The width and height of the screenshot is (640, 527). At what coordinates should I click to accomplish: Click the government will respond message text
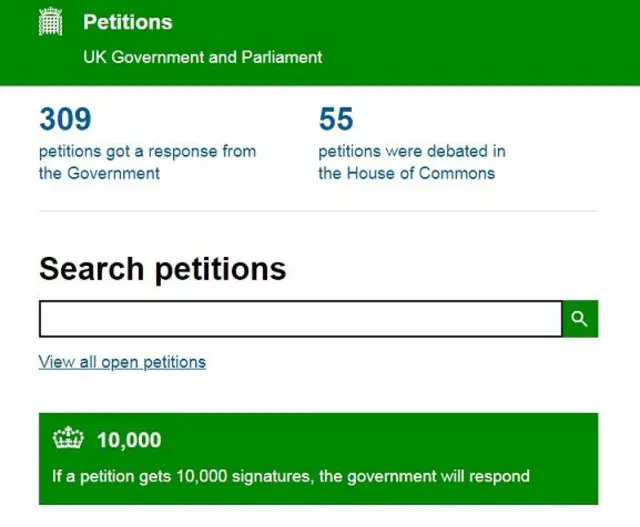coord(290,476)
